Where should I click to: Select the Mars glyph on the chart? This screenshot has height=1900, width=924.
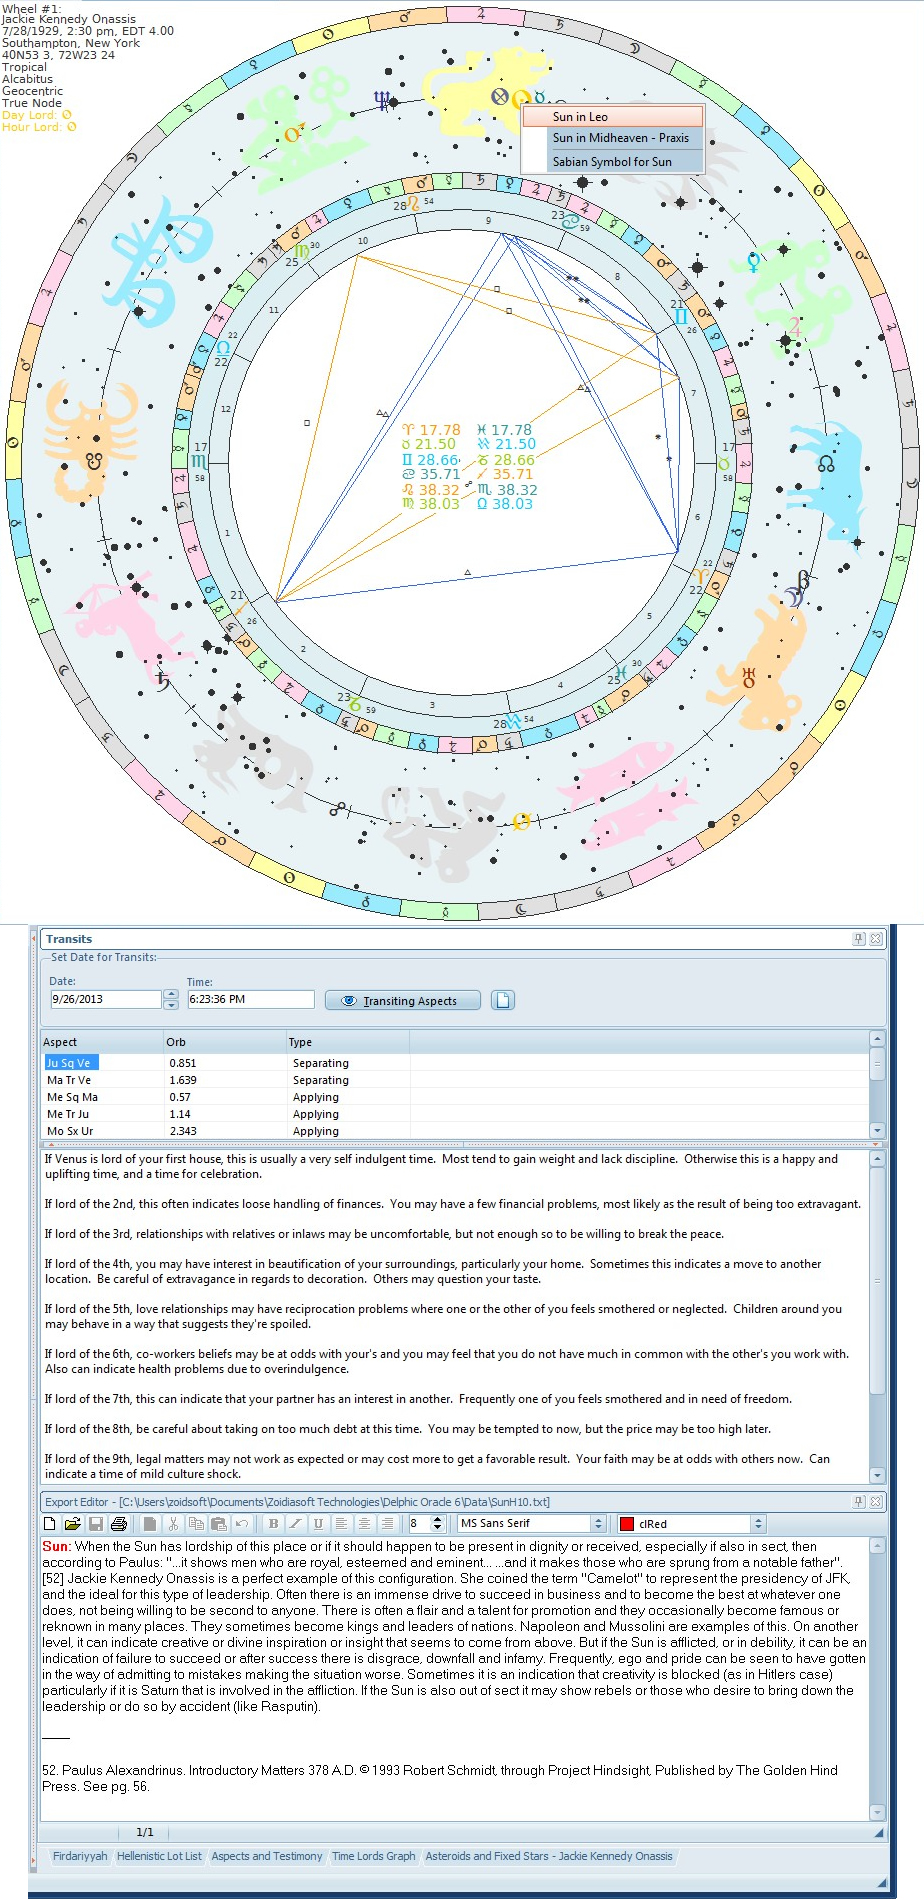(x=295, y=133)
